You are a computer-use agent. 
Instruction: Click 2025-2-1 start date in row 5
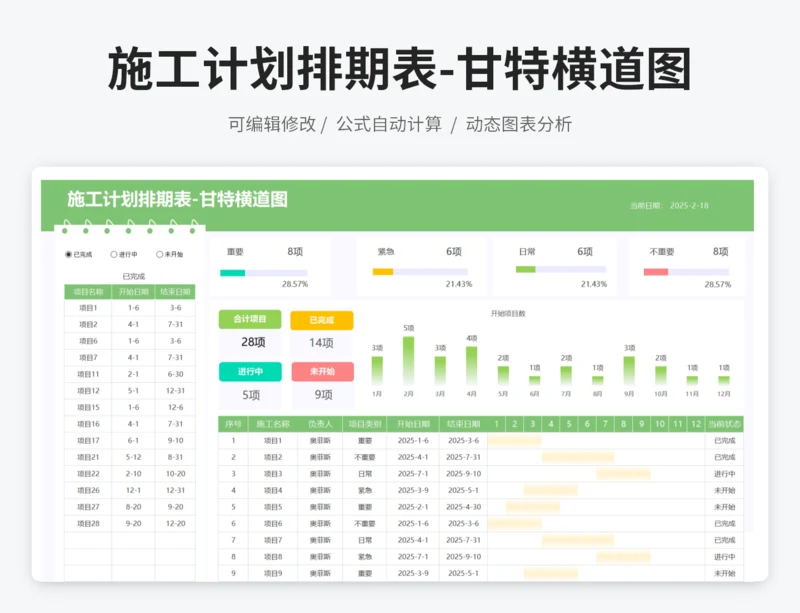tap(413, 507)
